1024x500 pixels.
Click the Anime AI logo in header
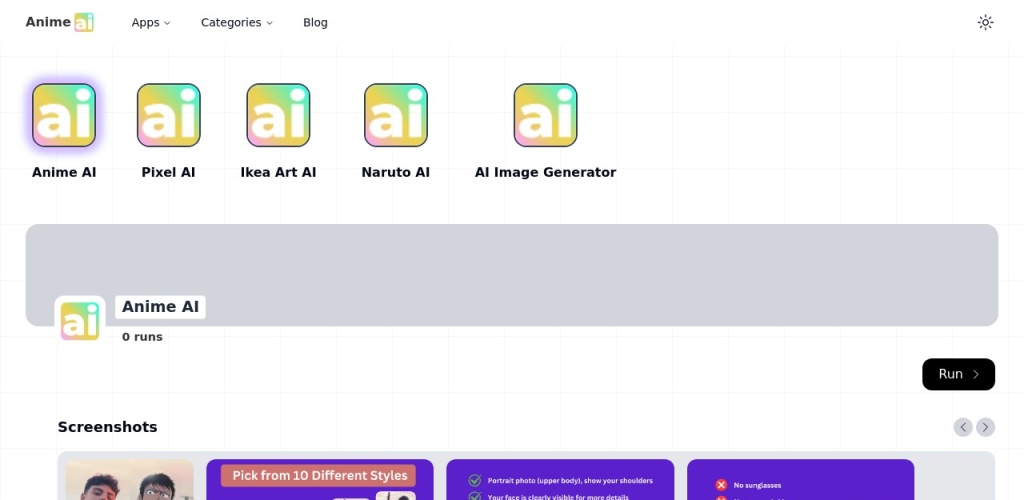click(x=59, y=22)
